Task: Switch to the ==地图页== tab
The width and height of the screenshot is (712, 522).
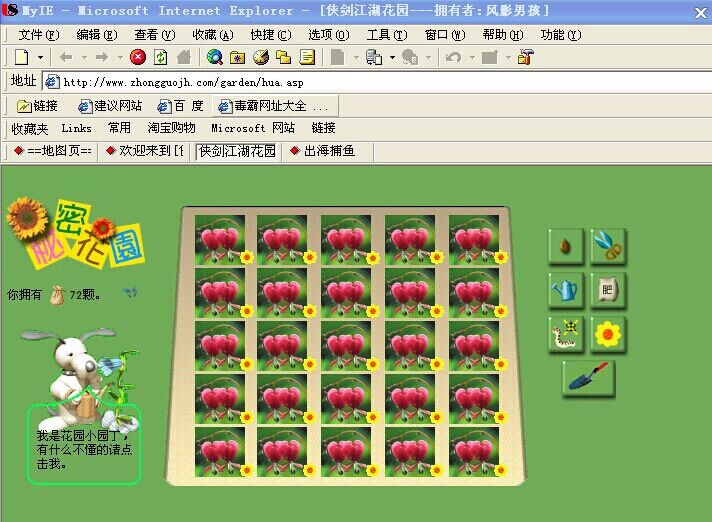Action: pos(52,151)
